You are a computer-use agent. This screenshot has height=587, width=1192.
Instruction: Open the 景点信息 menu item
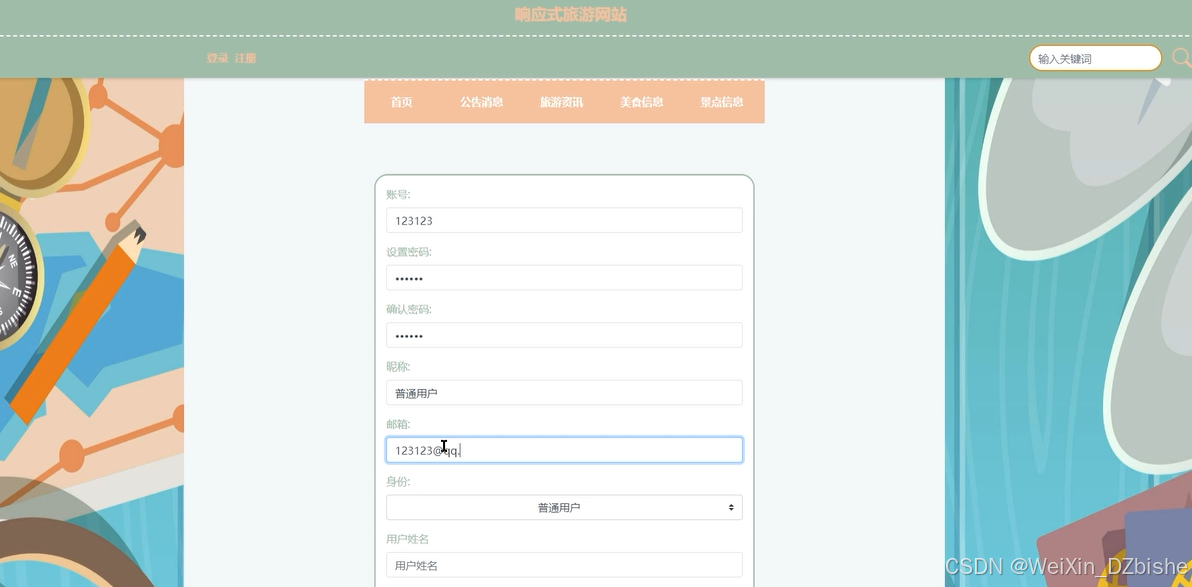click(721, 102)
